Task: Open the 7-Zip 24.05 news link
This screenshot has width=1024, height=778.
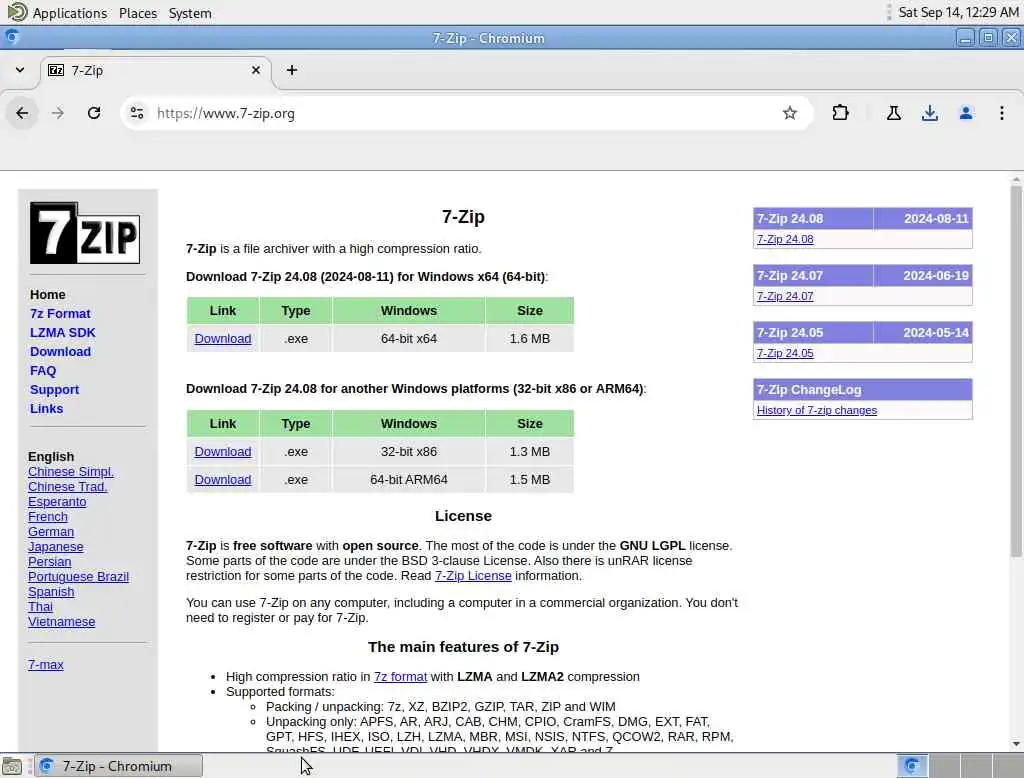Action: point(785,353)
